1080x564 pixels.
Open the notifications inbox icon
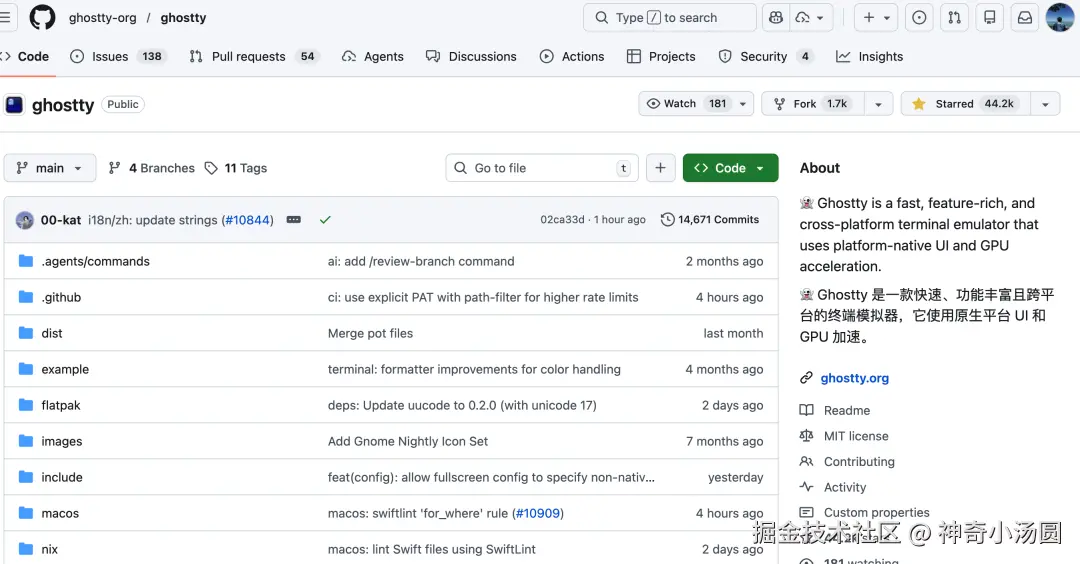(1025, 18)
